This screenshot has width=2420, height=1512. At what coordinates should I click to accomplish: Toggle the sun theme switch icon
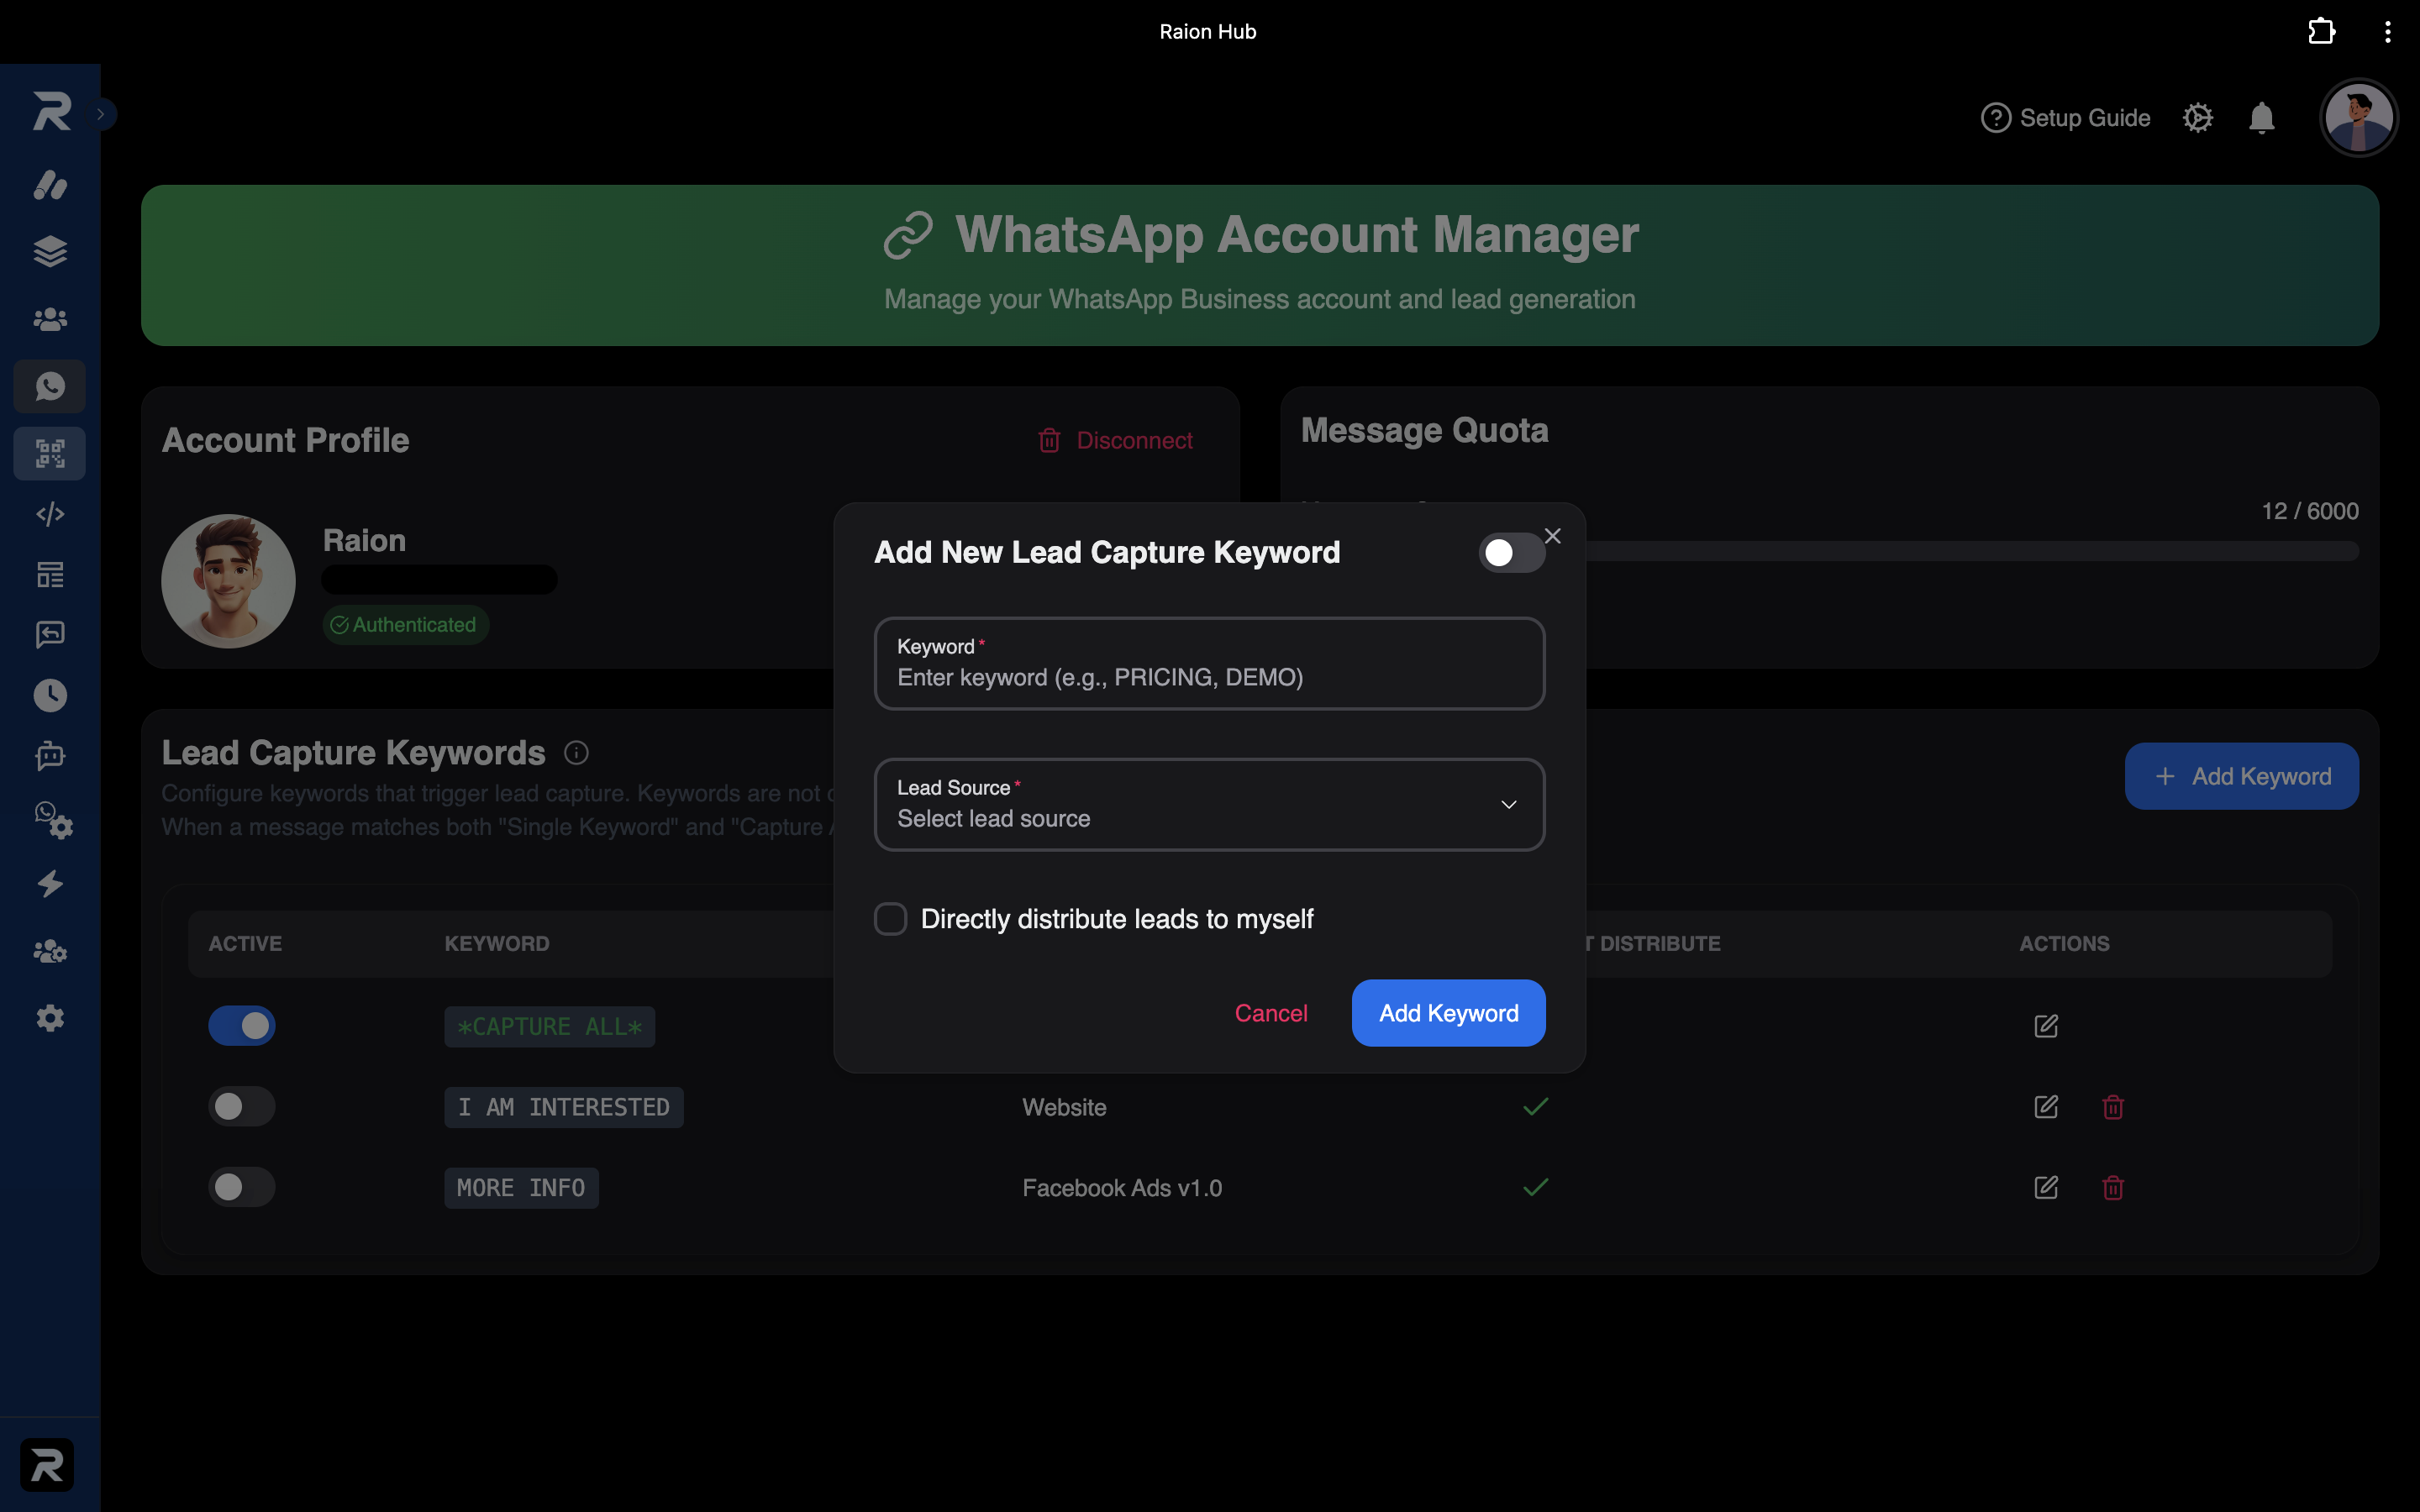pos(2197,118)
